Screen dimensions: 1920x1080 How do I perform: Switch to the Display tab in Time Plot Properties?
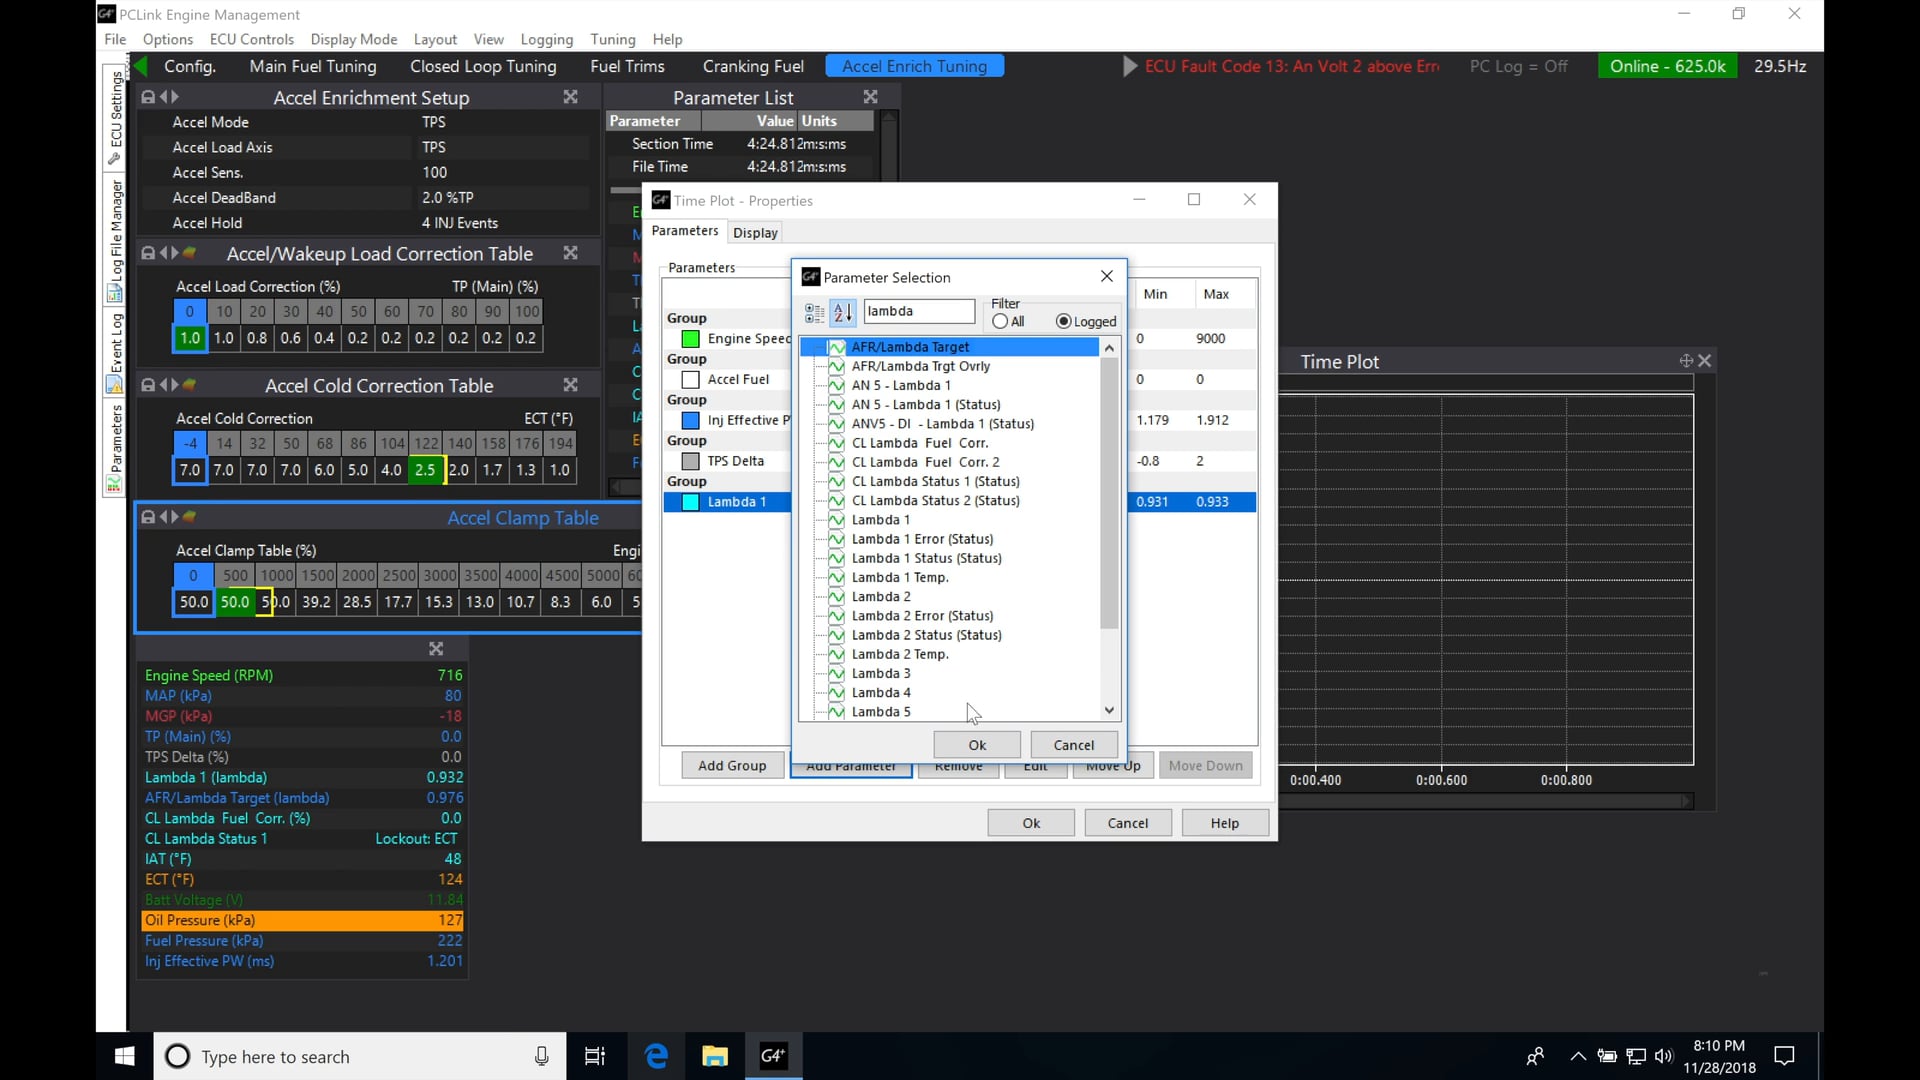coord(755,232)
